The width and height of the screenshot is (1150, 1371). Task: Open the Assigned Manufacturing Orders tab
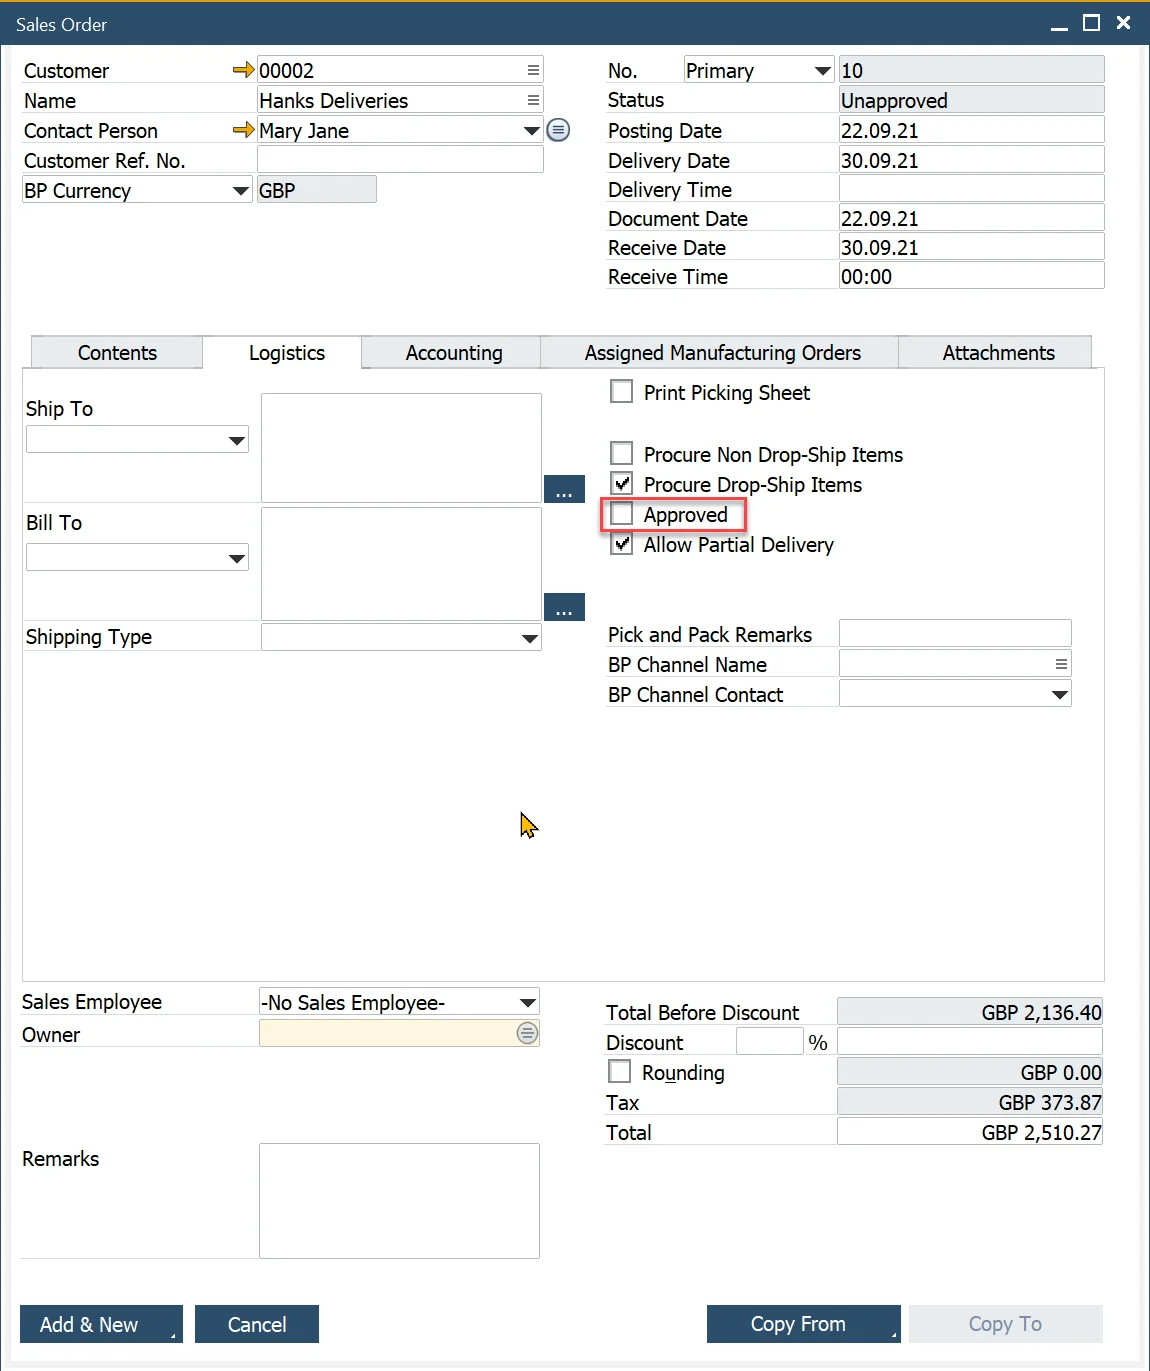pyautogui.click(x=721, y=352)
